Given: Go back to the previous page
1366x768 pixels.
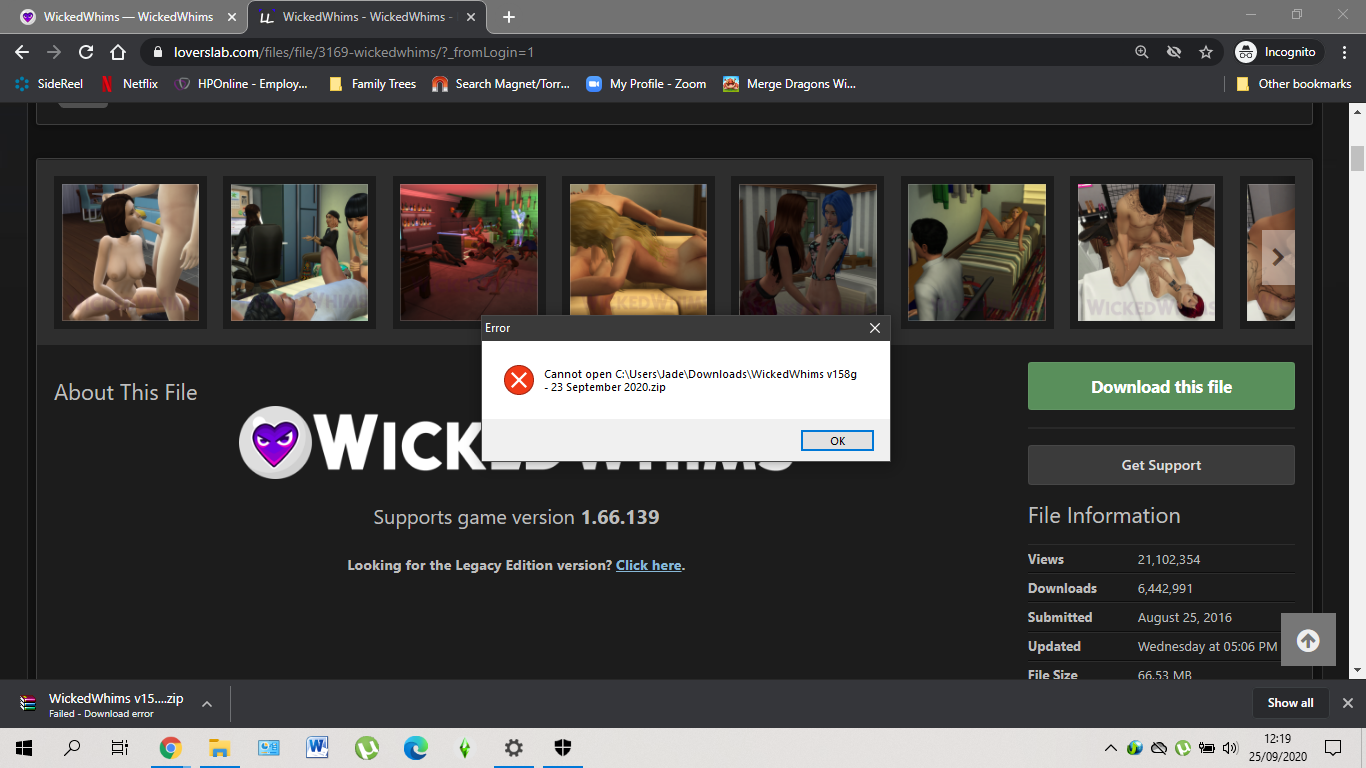Looking at the screenshot, I should pos(22,52).
